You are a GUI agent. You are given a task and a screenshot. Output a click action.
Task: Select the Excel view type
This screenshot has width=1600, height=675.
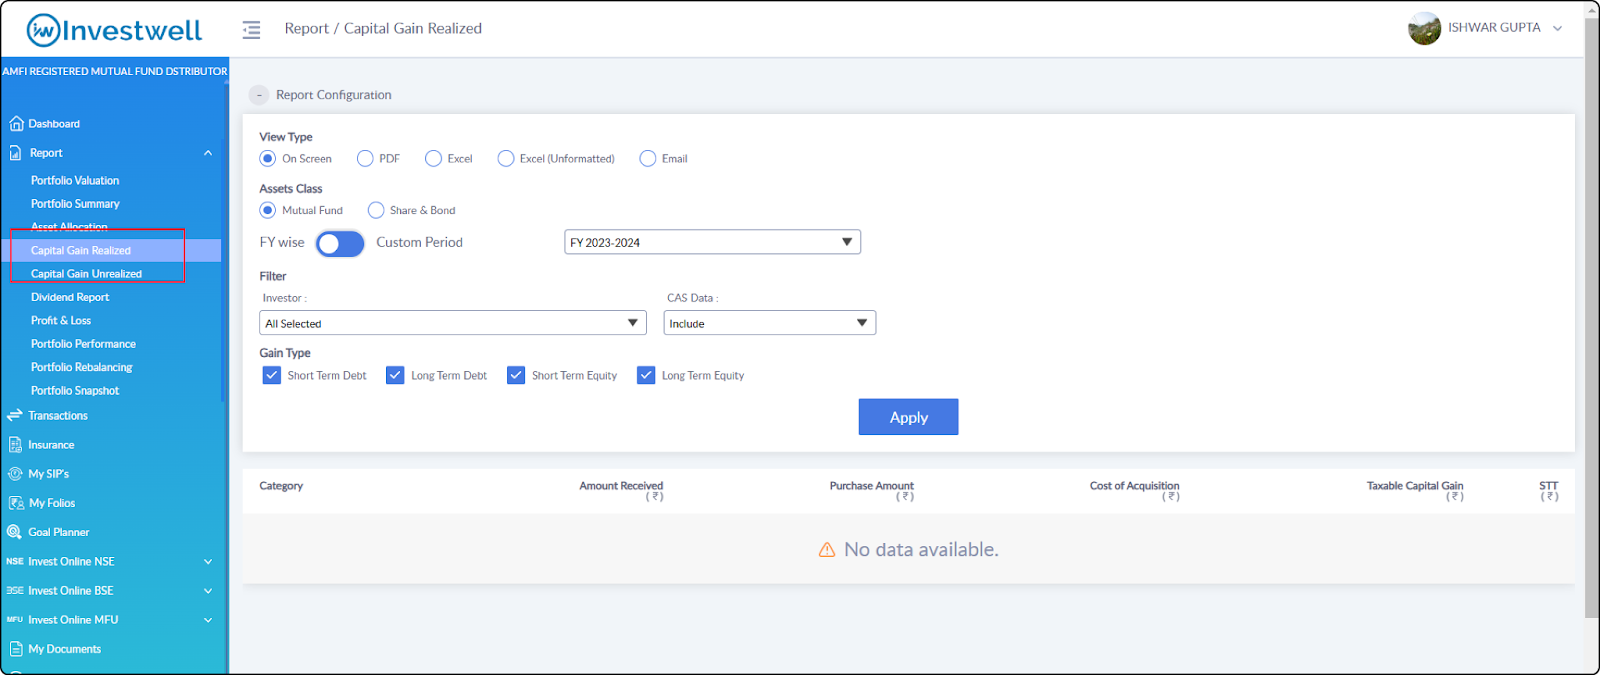tap(433, 159)
